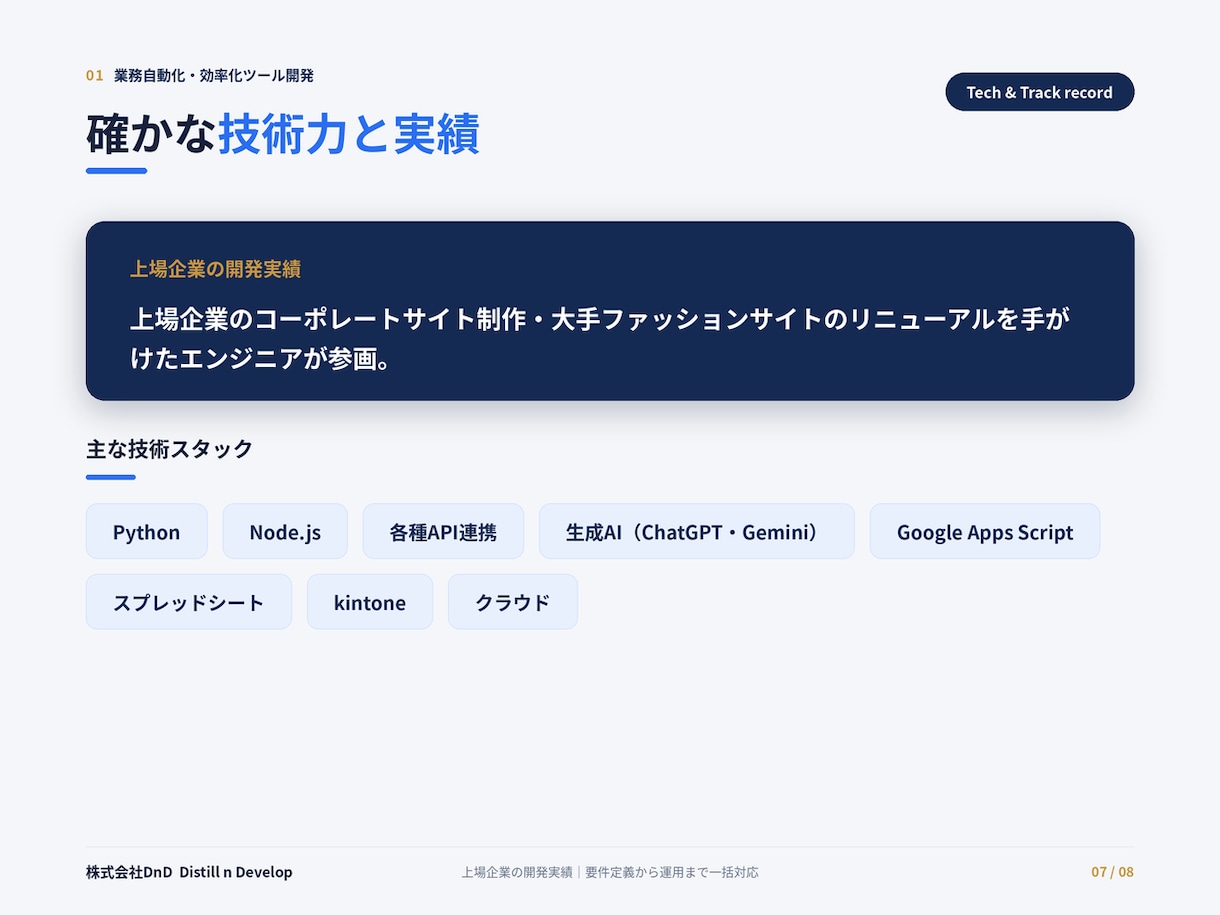The height and width of the screenshot is (915, 1220).
Task: Click the footer 株式会社DnD Distill n Develop
Action: tap(189, 872)
